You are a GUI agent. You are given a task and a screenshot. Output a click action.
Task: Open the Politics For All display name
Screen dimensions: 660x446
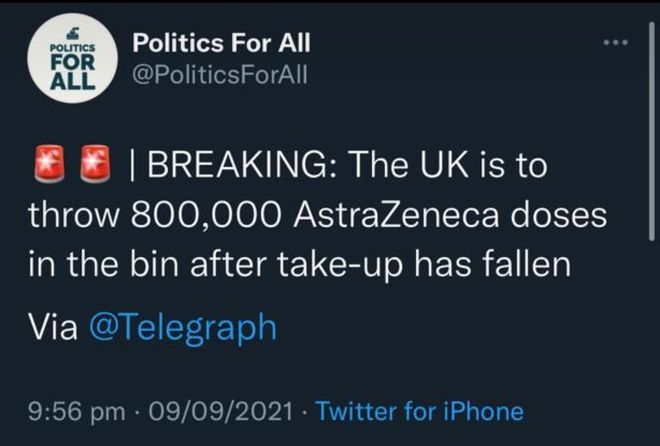221,42
